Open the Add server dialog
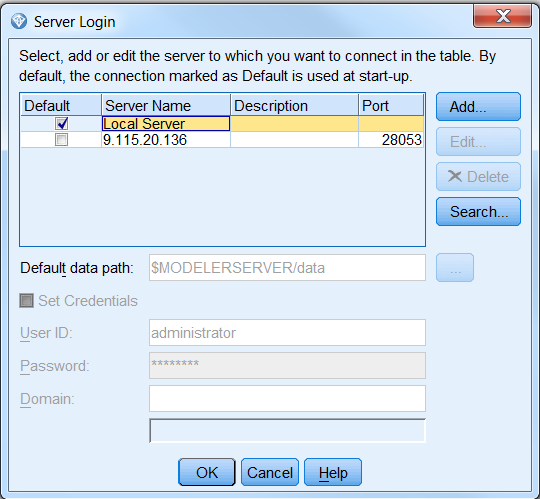Screen dimensions: 540x499 pos(478,106)
